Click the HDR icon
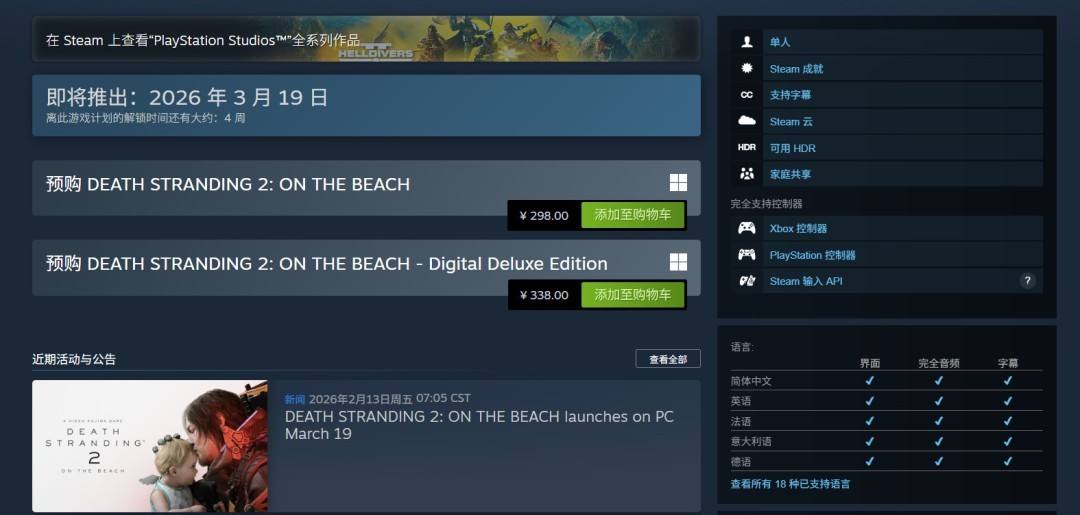The width and height of the screenshot is (1080, 515). point(747,147)
